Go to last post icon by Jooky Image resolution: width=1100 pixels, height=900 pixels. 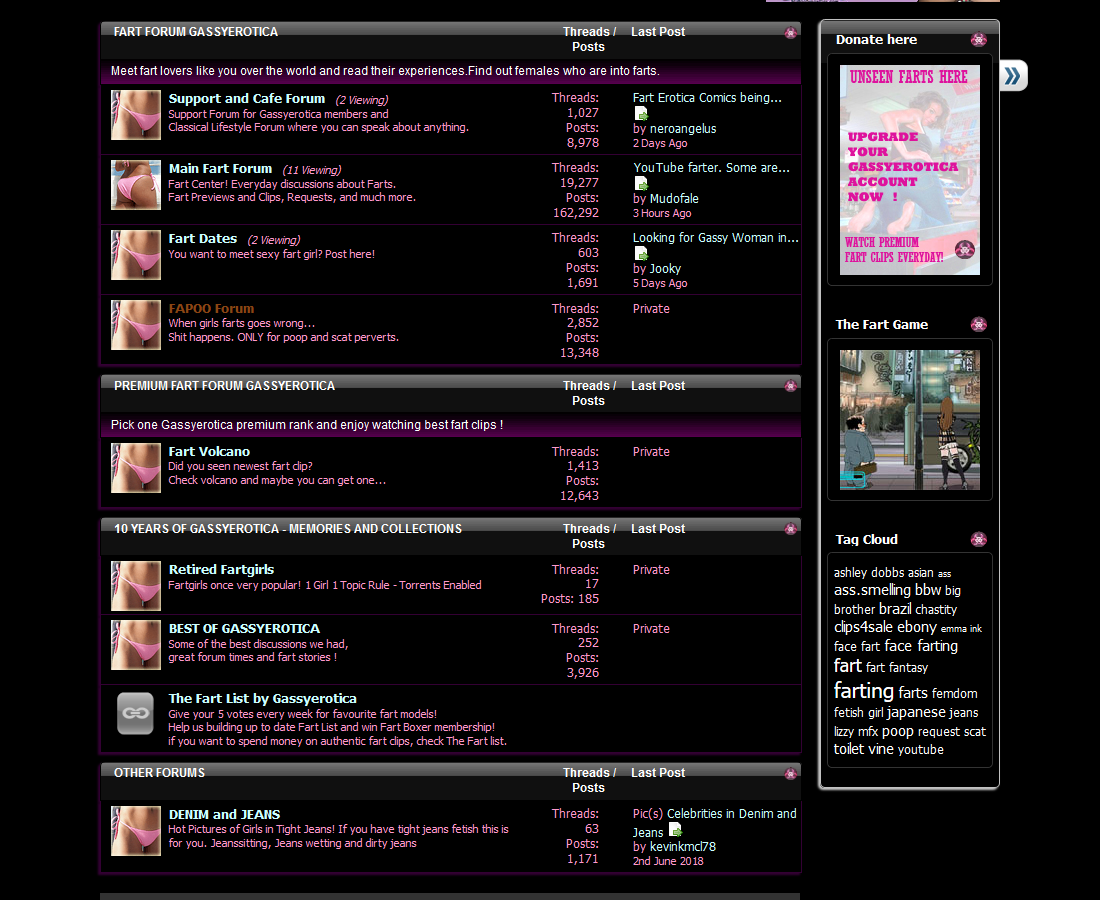[641, 254]
